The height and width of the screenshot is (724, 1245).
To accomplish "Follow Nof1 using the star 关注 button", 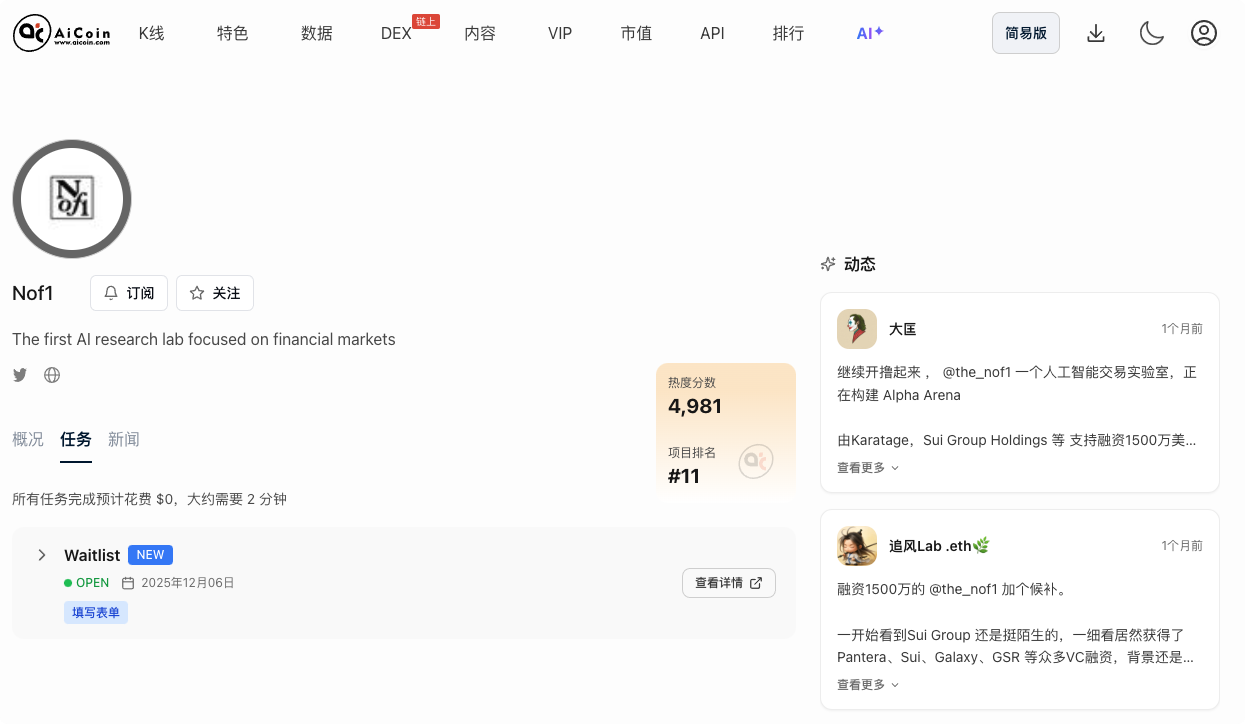I will click(x=215, y=293).
